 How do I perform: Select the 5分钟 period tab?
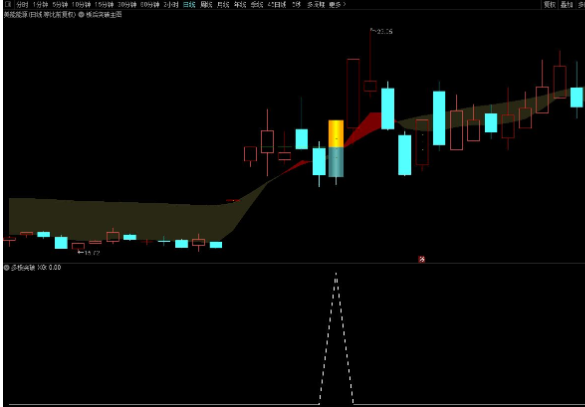pos(60,4)
